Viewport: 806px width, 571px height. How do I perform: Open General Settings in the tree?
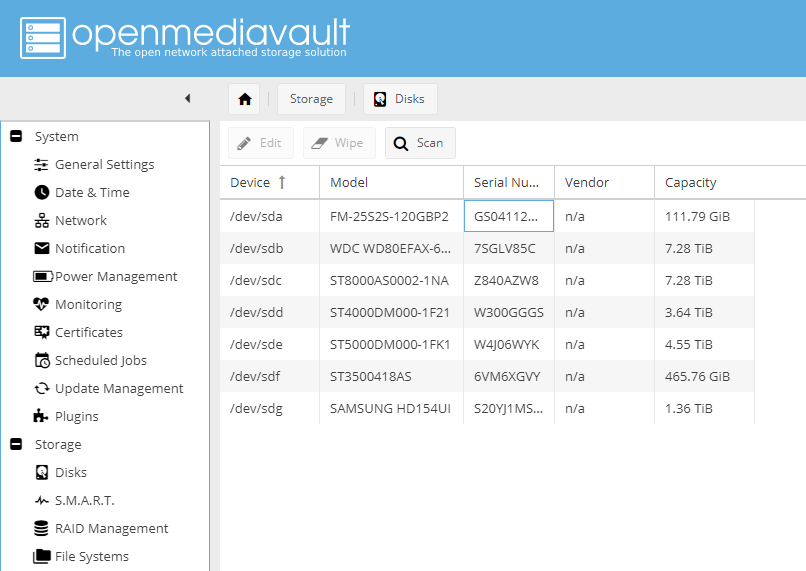coord(104,164)
